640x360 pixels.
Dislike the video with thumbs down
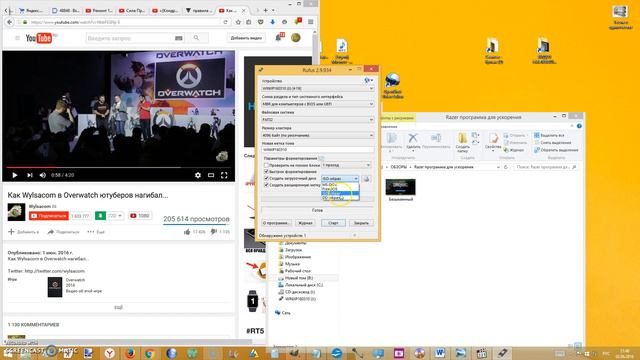[x=213, y=232]
